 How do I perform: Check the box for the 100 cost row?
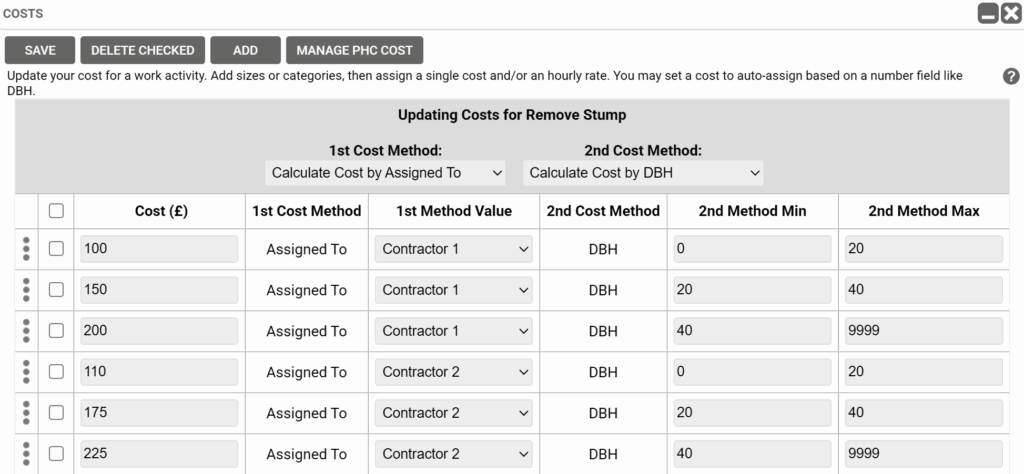[x=56, y=249]
